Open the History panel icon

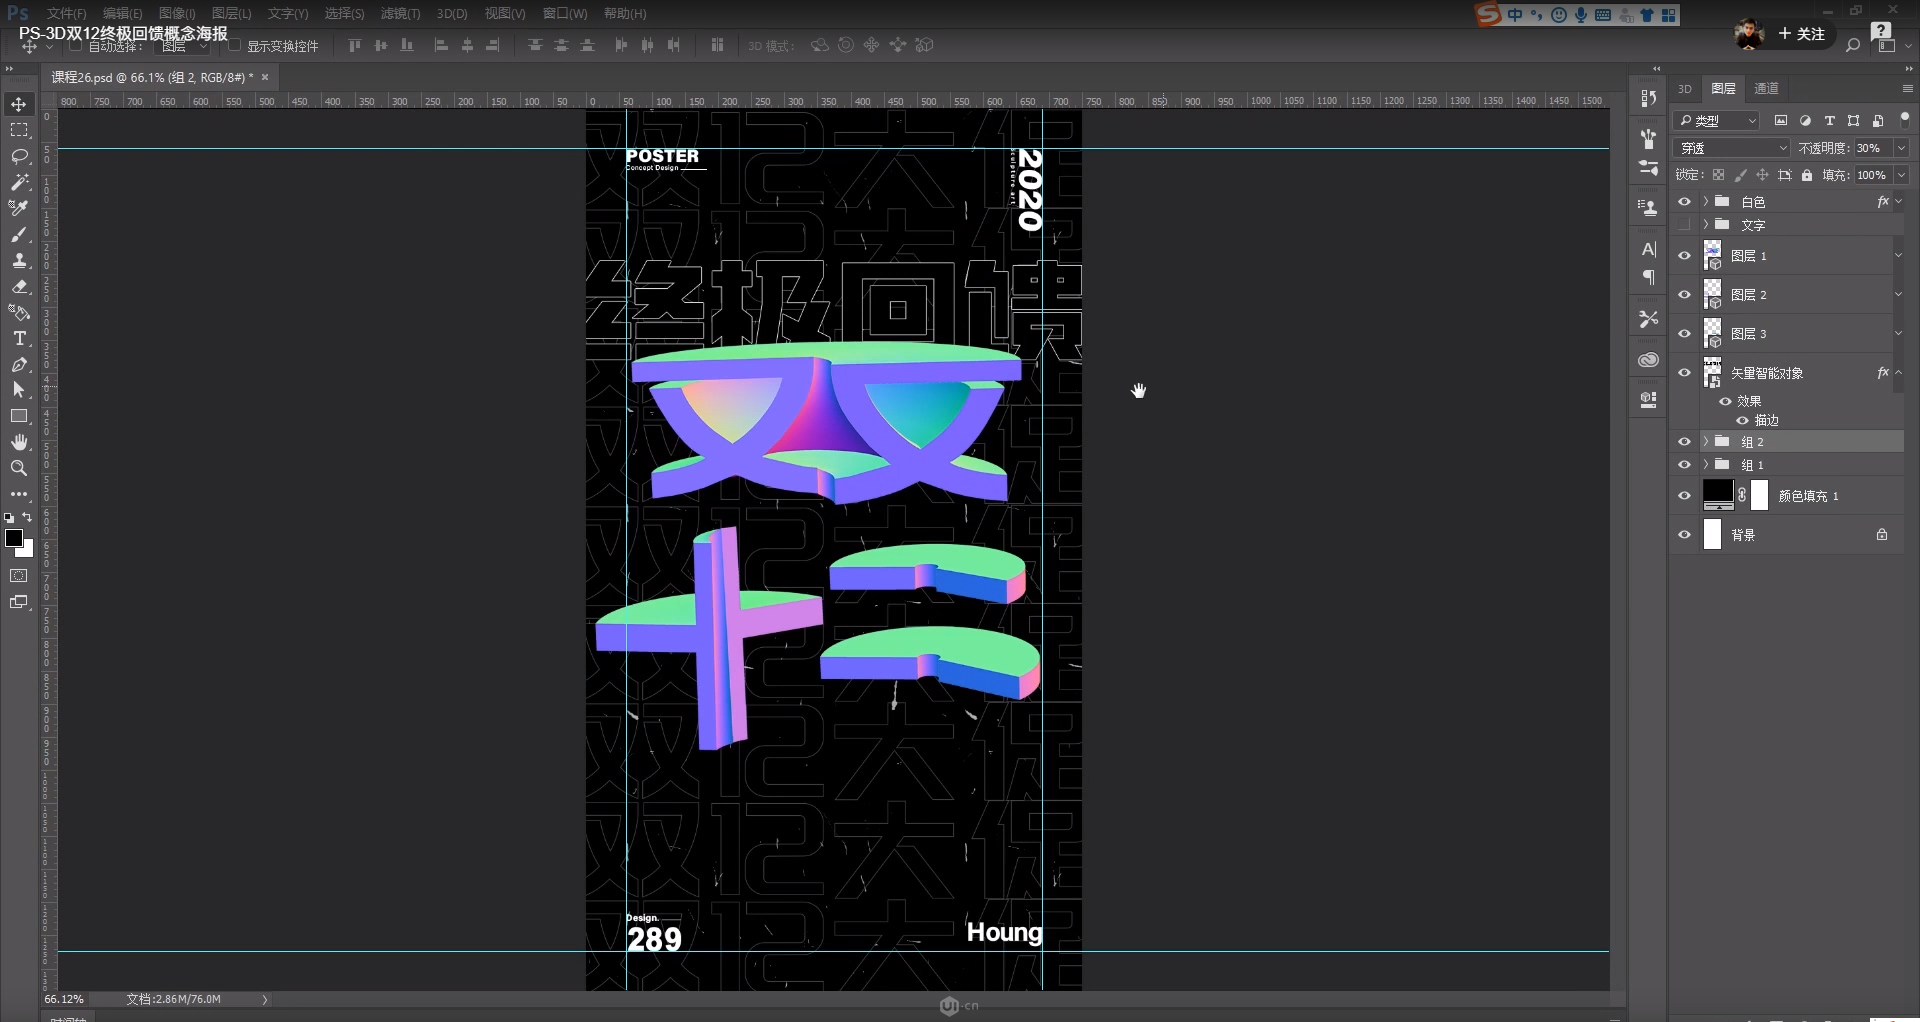[1649, 98]
